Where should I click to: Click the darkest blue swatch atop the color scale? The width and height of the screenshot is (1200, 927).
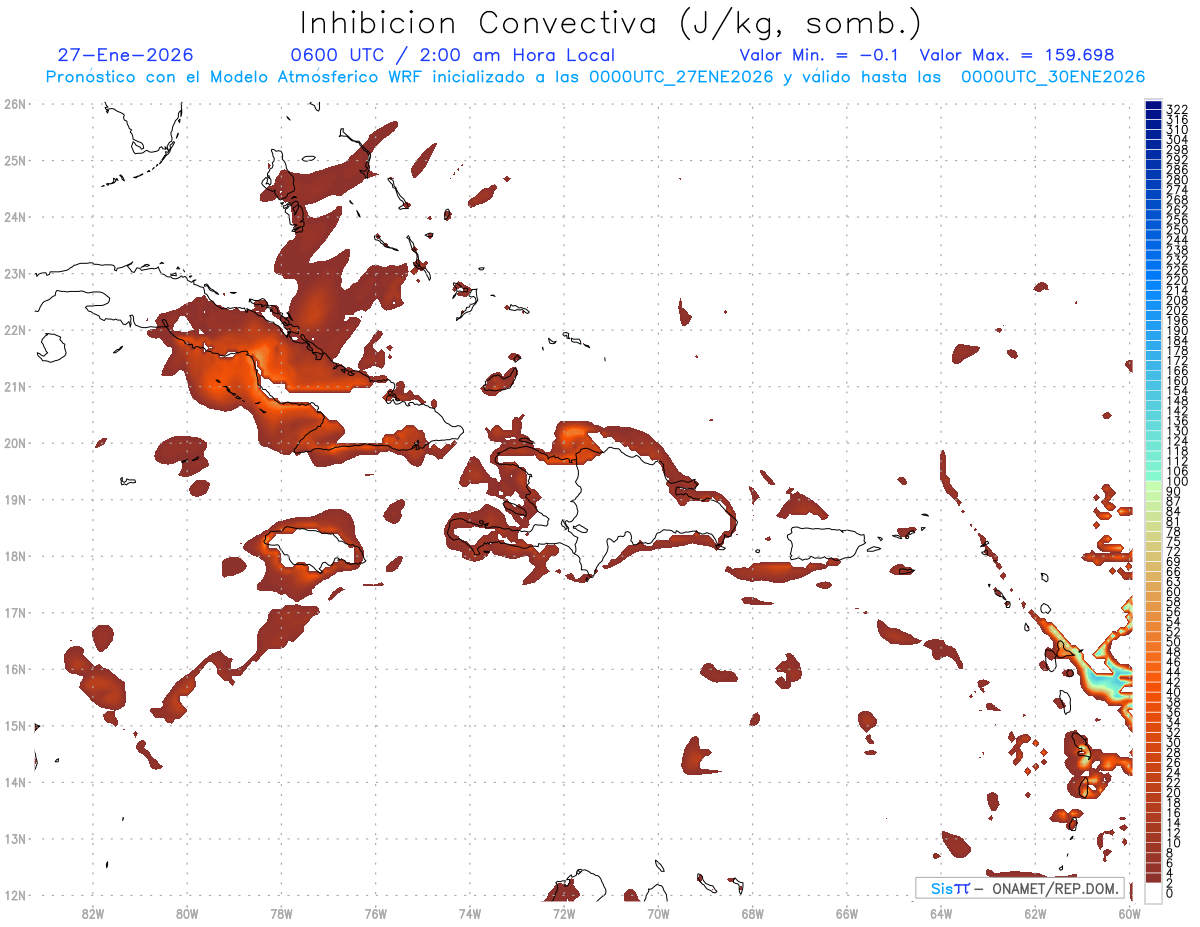[x=1153, y=104]
